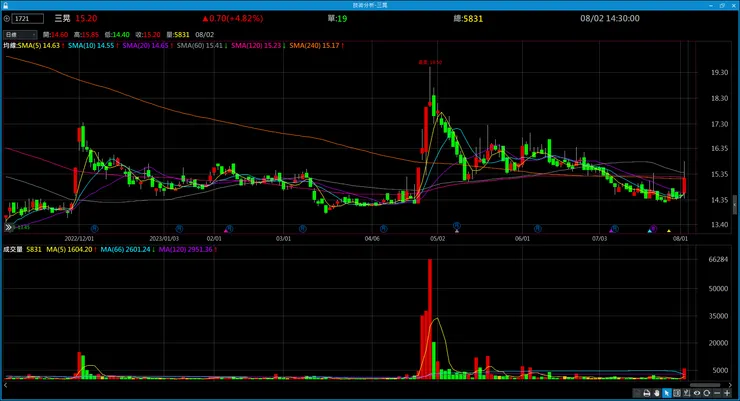Click the refresh circle icon
Screen dimensions: 740x401
coord(706,393)
